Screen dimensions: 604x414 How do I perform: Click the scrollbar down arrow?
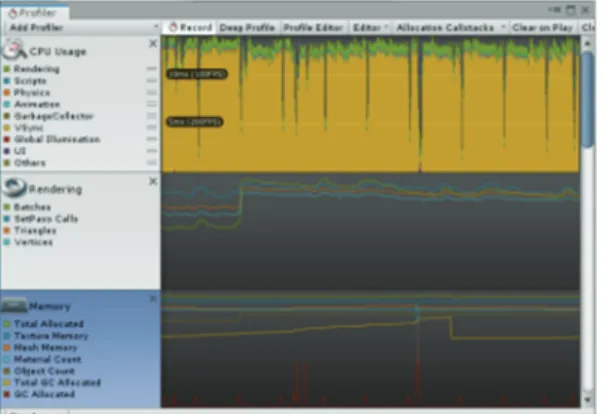pos(588,400)
